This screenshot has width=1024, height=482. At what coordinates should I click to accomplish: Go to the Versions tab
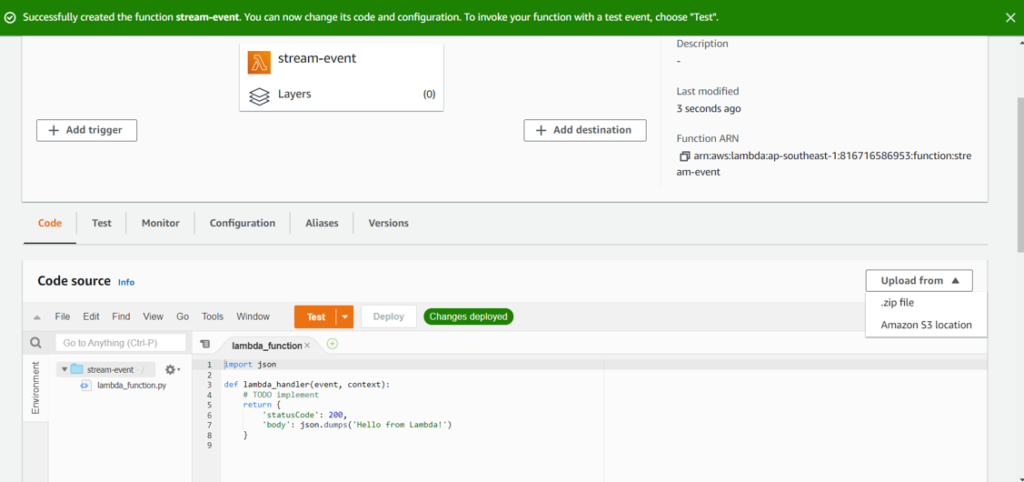[x=389, y=223]
